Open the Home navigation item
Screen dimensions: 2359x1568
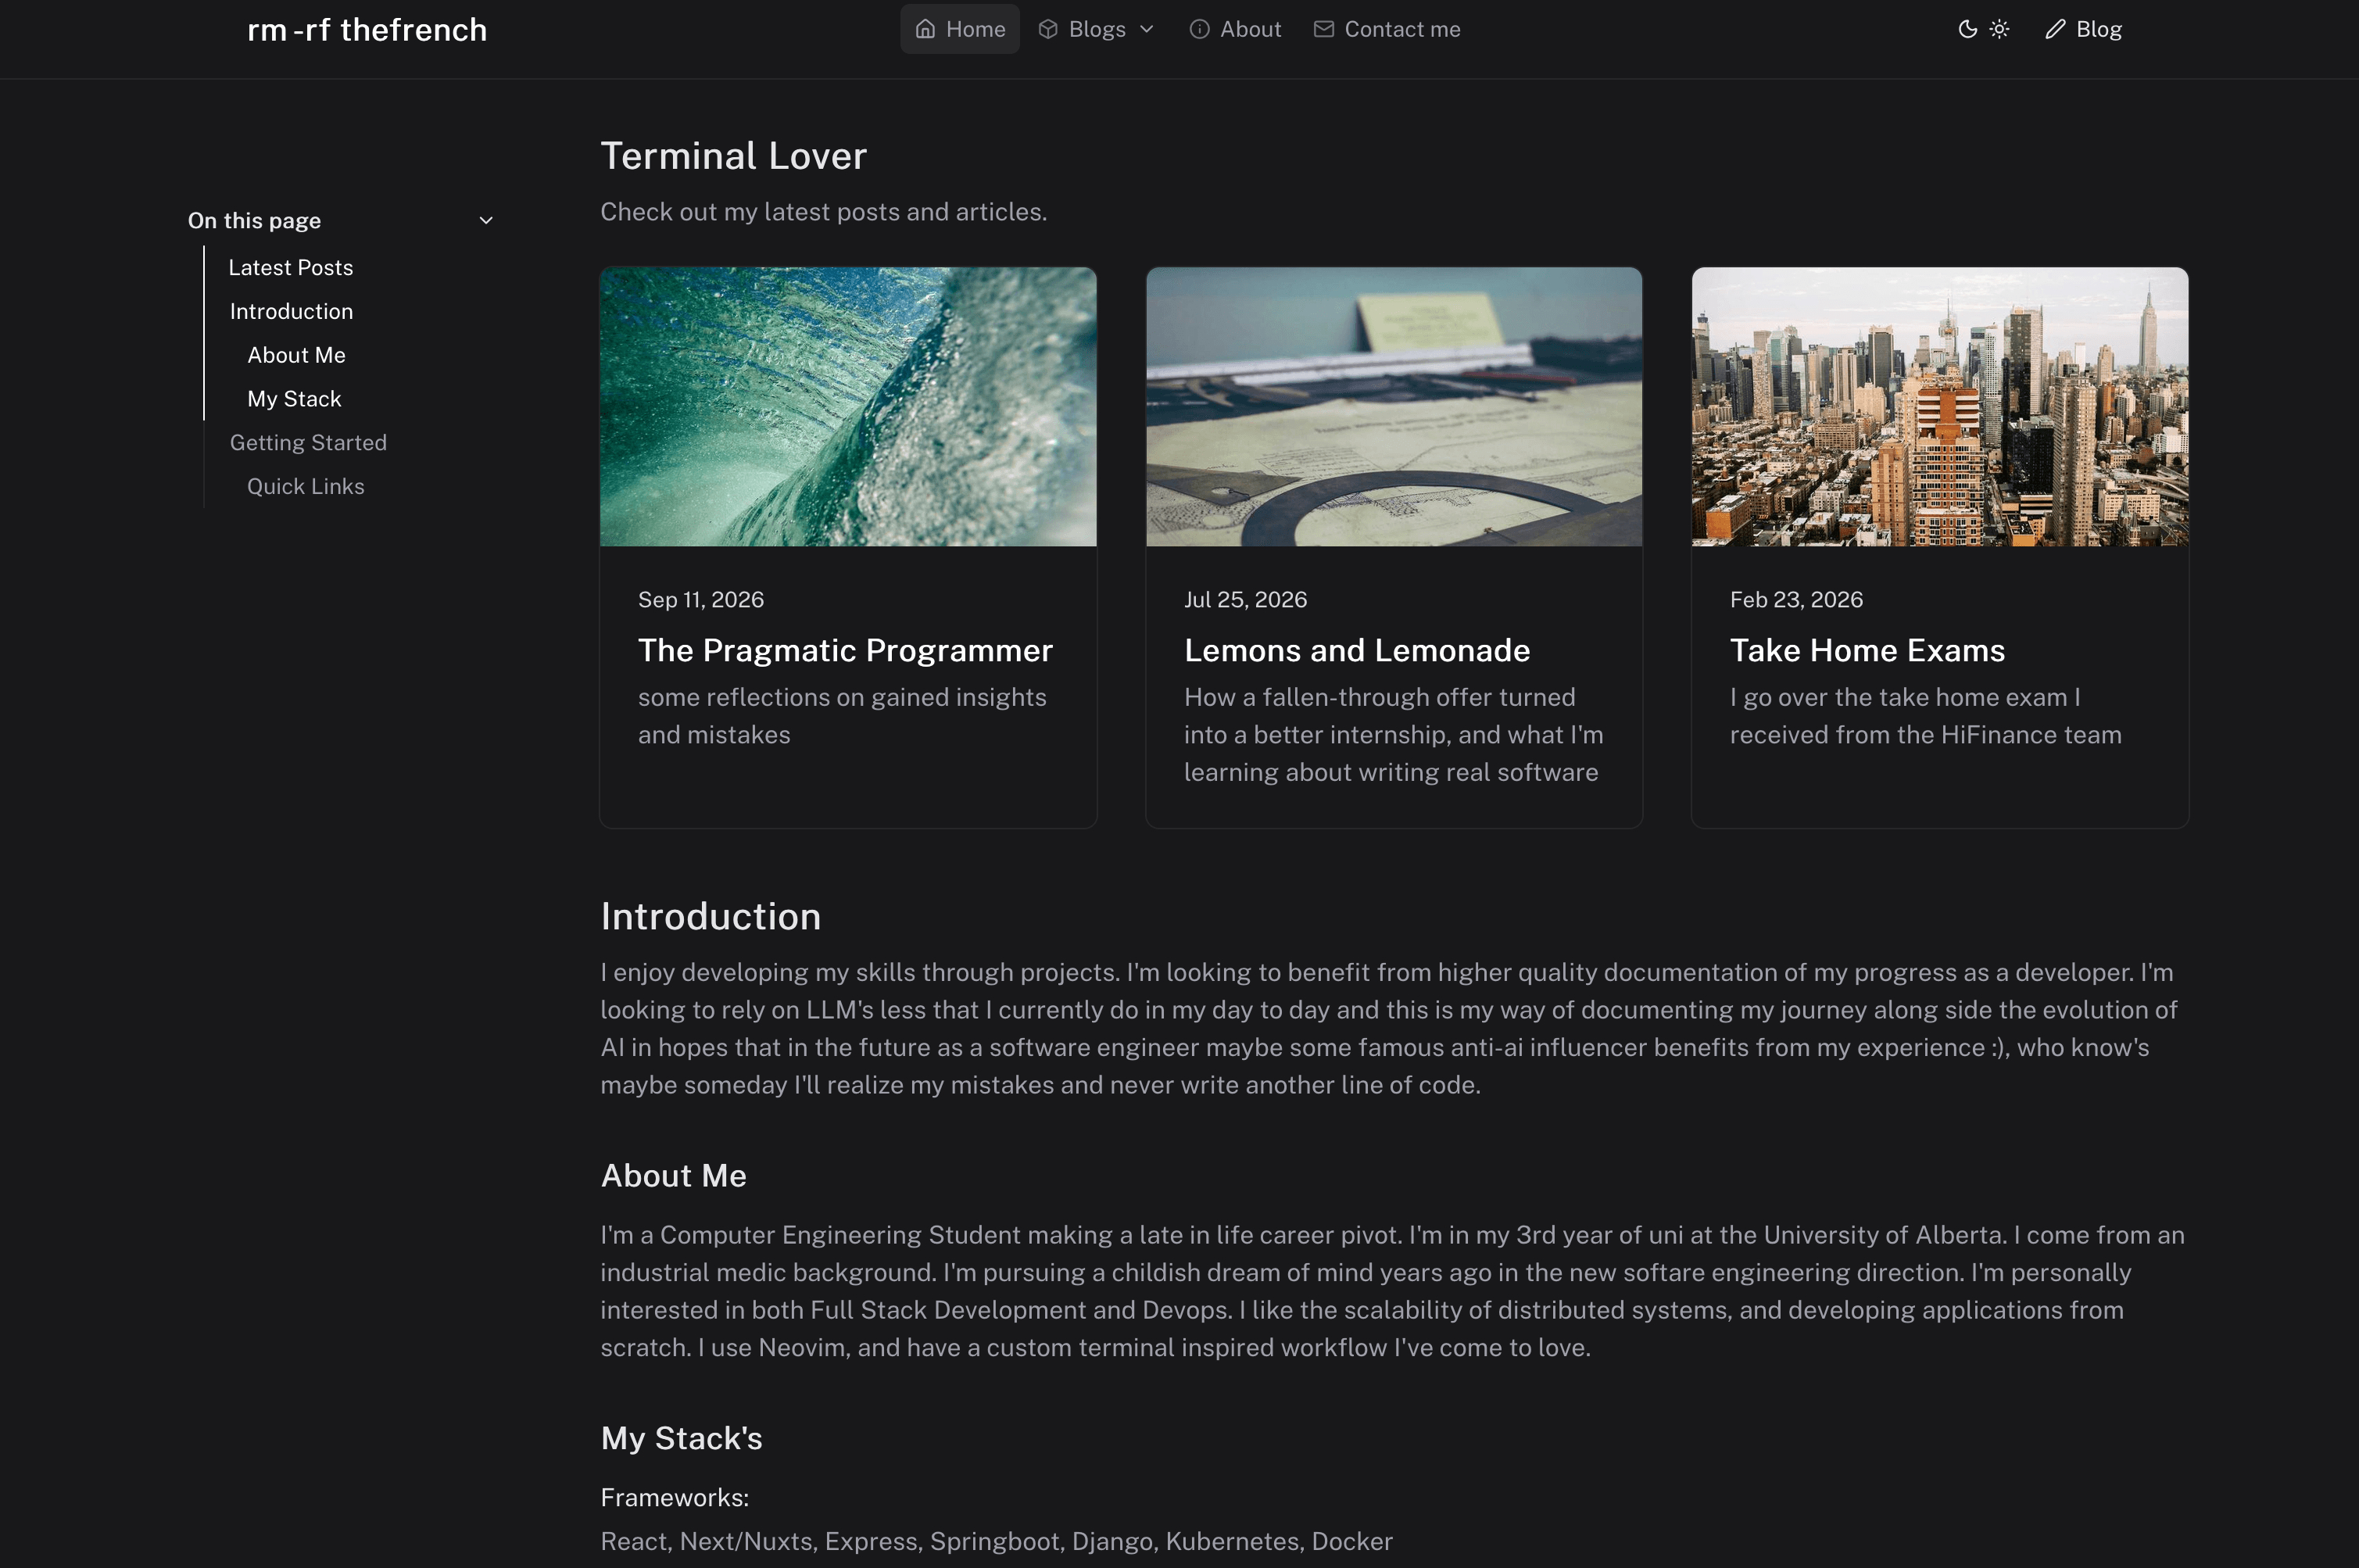(x=960, y=29)
